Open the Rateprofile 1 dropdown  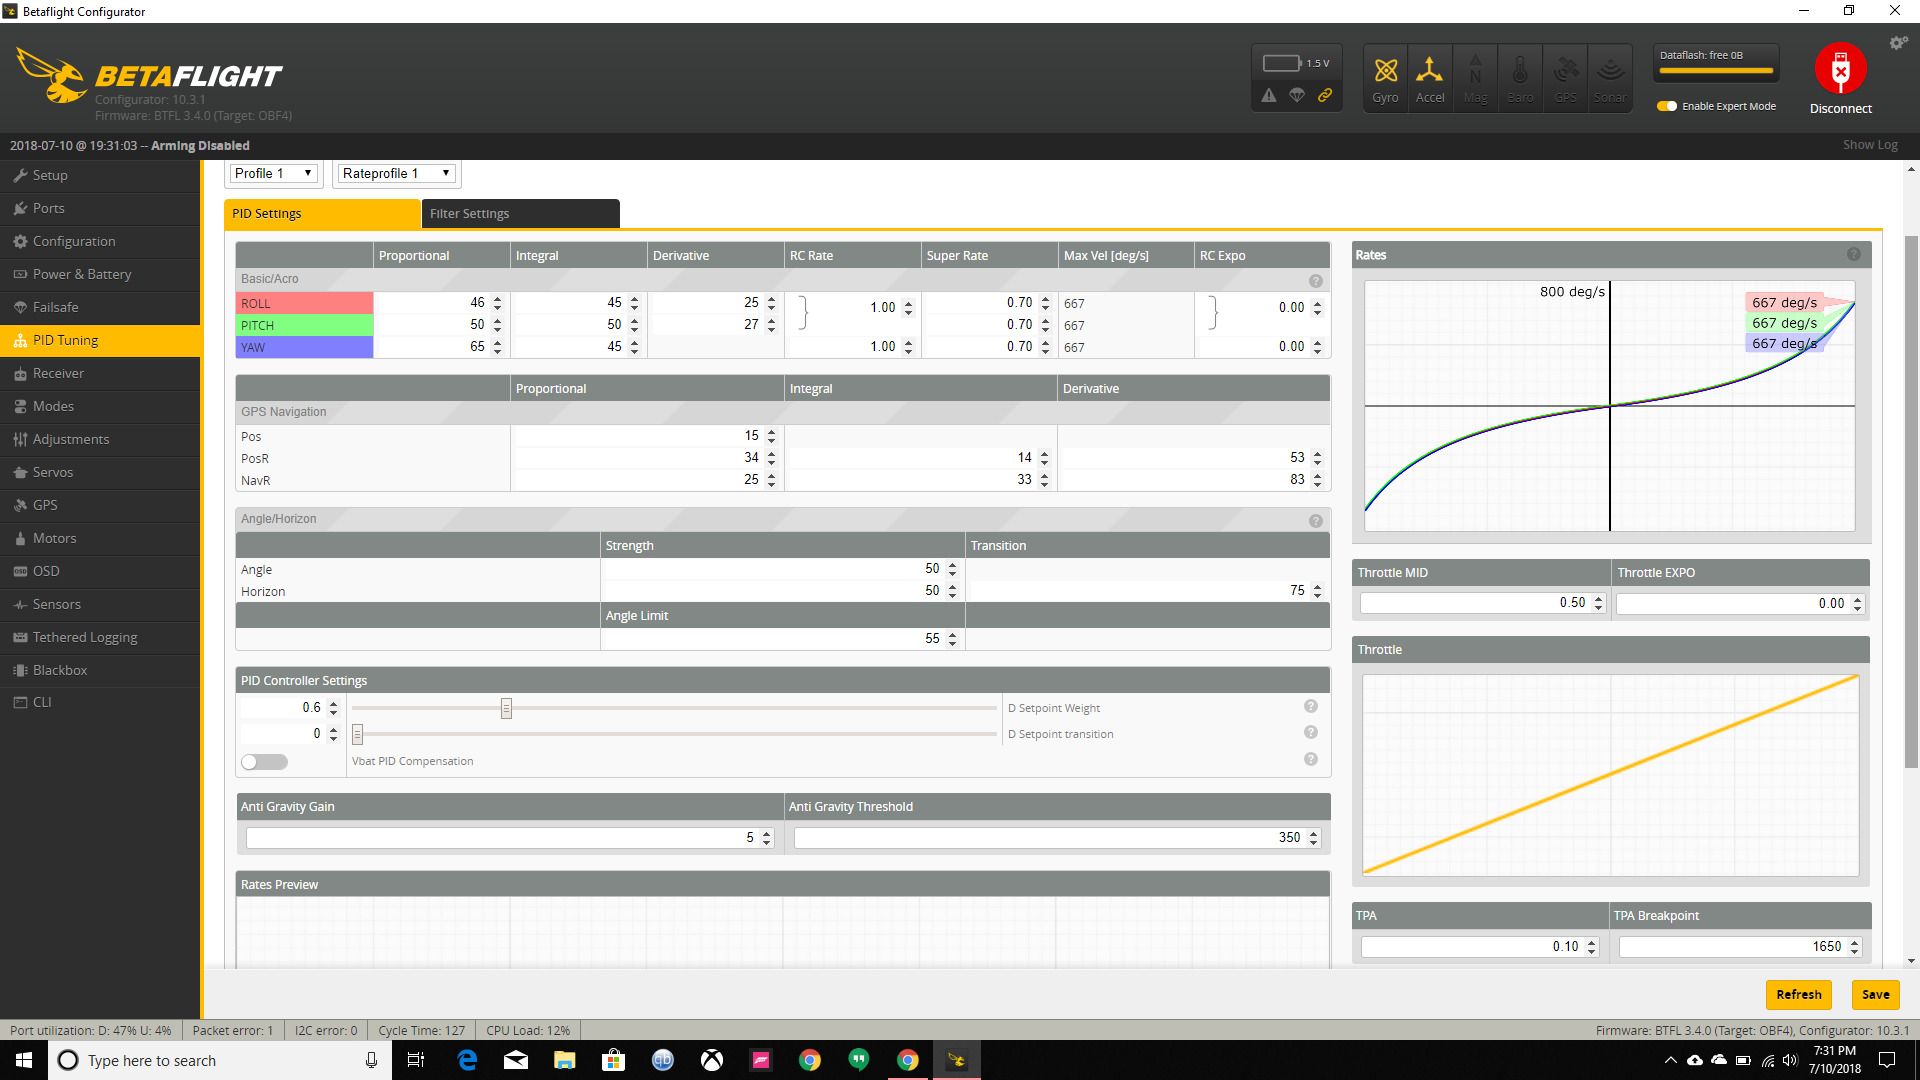coord(396,173)
